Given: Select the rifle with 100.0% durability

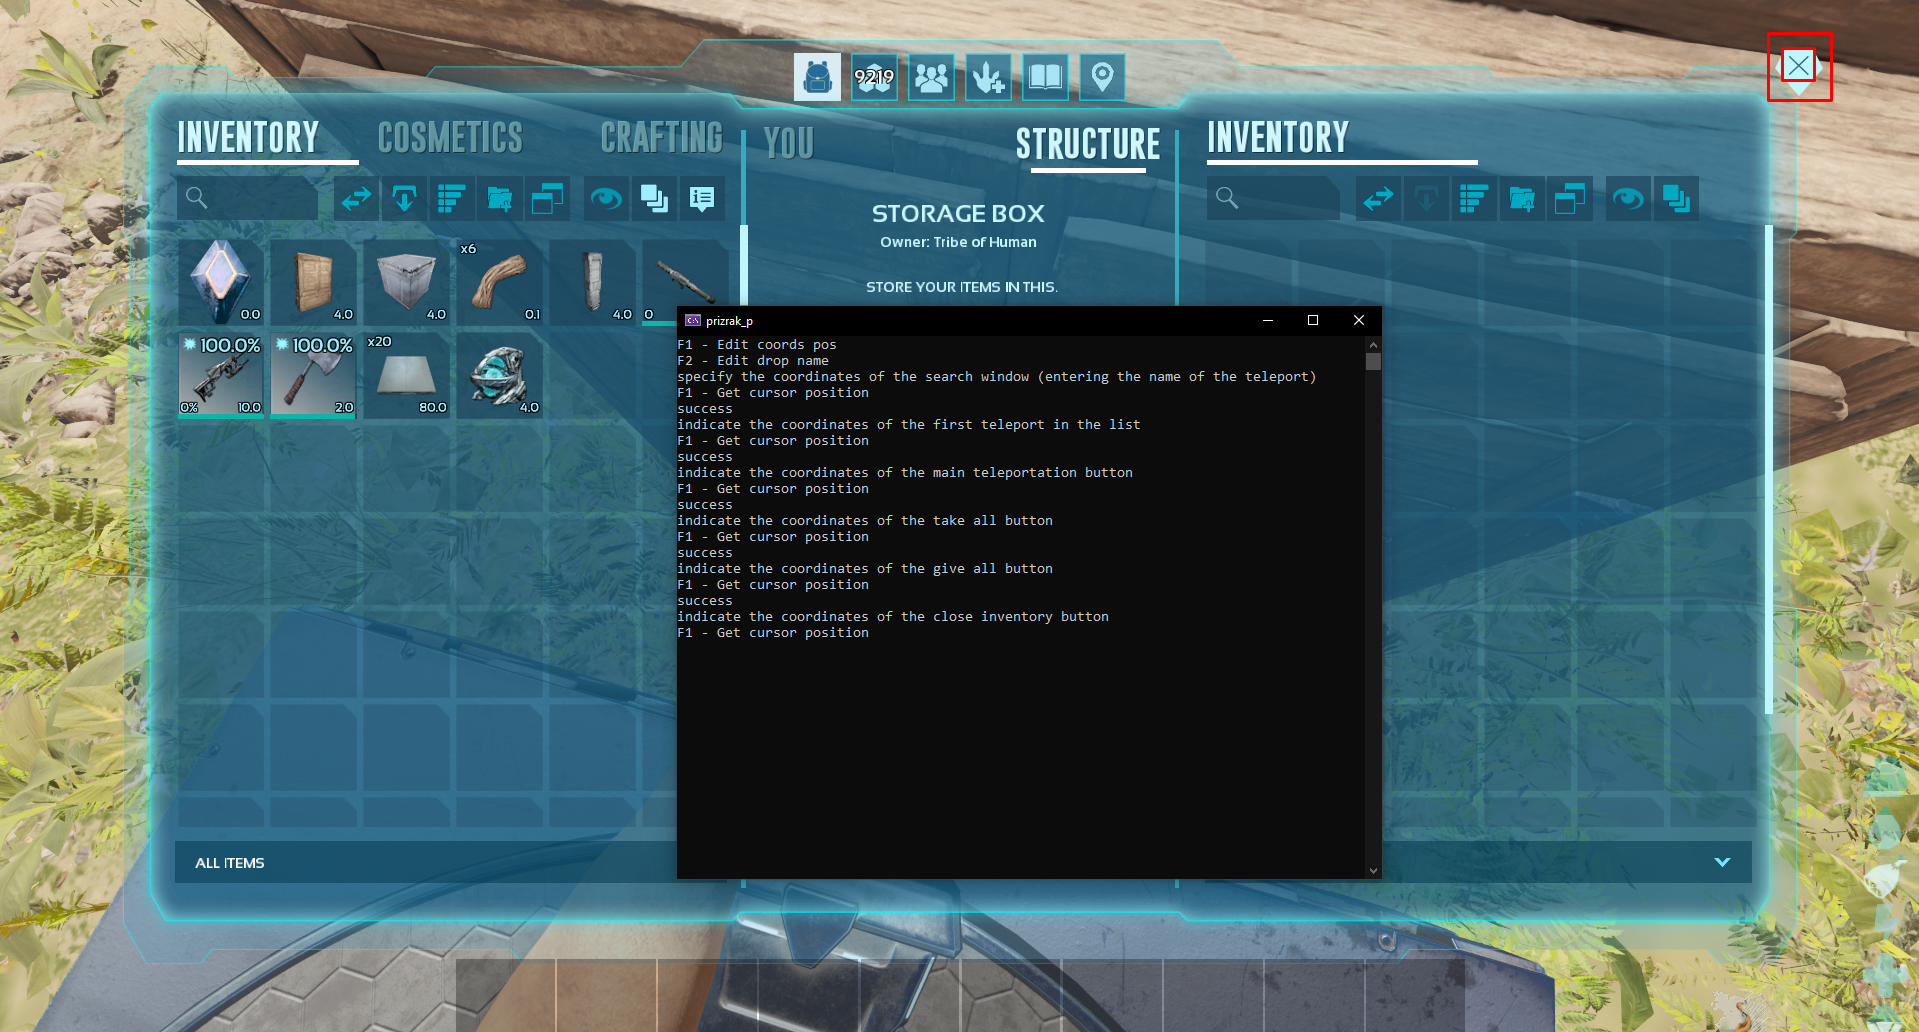Looking at the screenshot, I should [221, 376].
